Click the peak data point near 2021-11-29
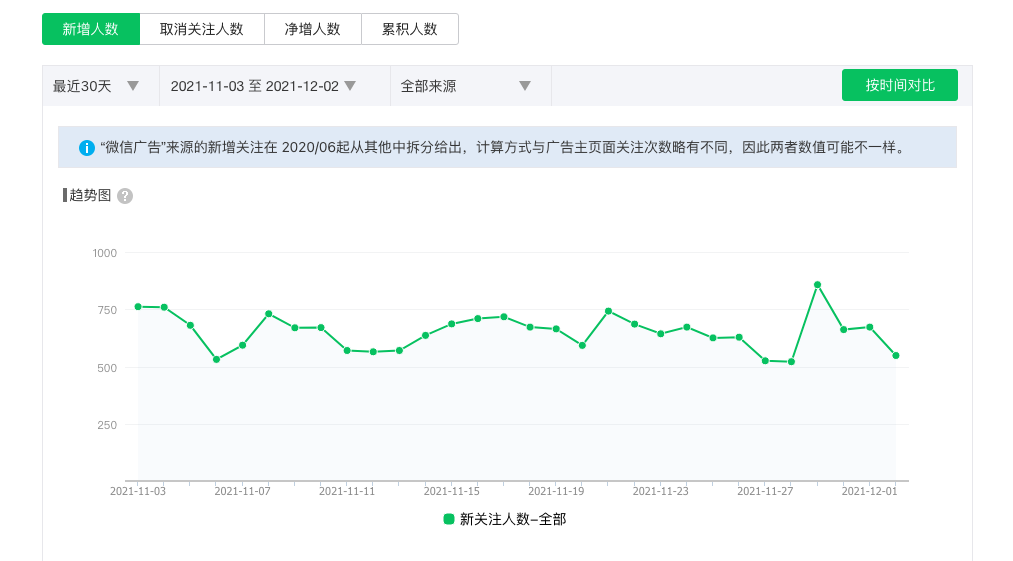This screenshot has height=561, width=1013. click(817, 285)
